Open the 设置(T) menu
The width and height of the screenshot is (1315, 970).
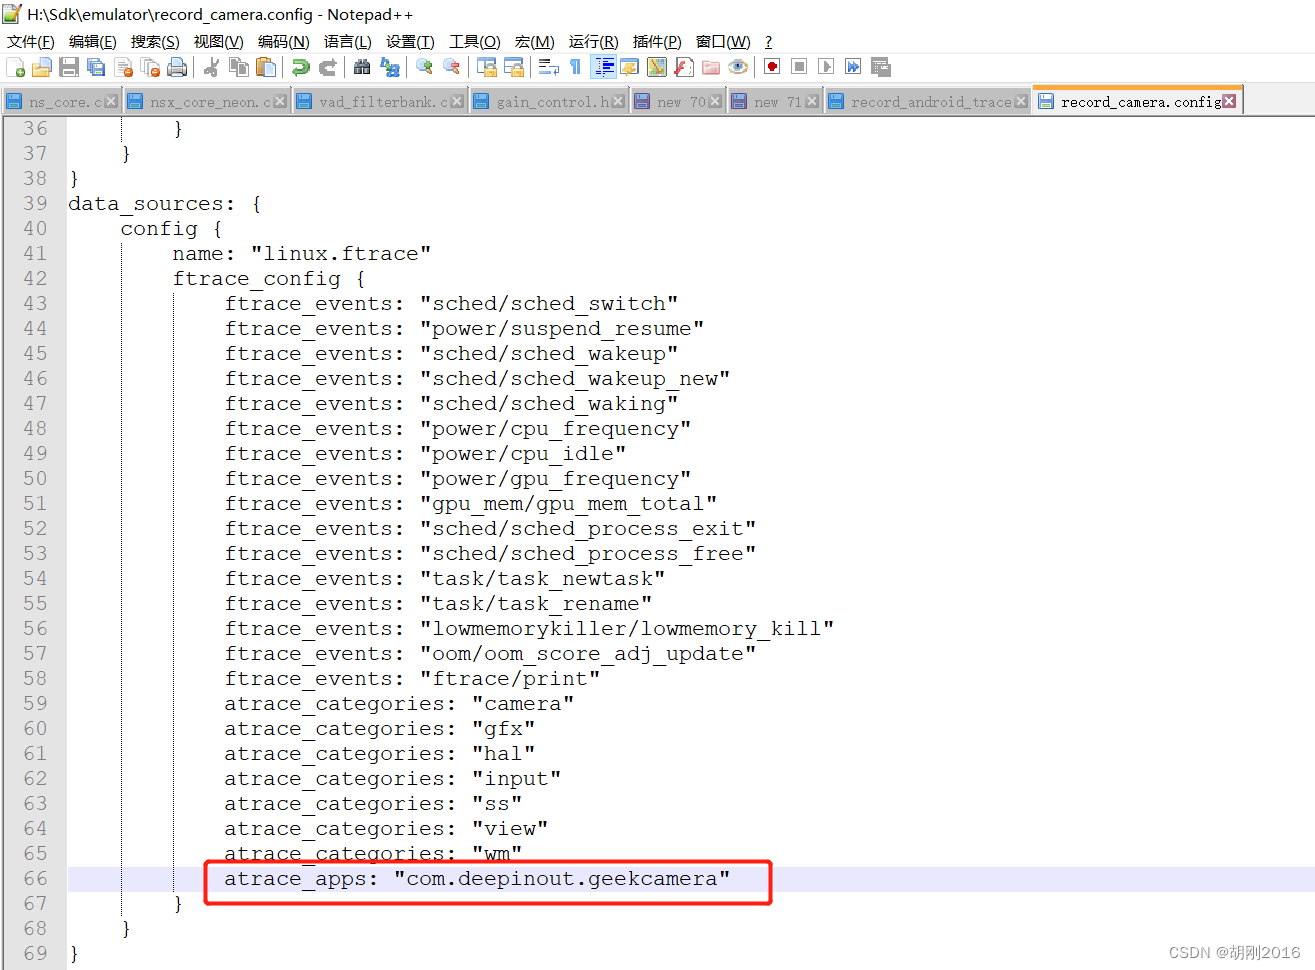point(410,41)
